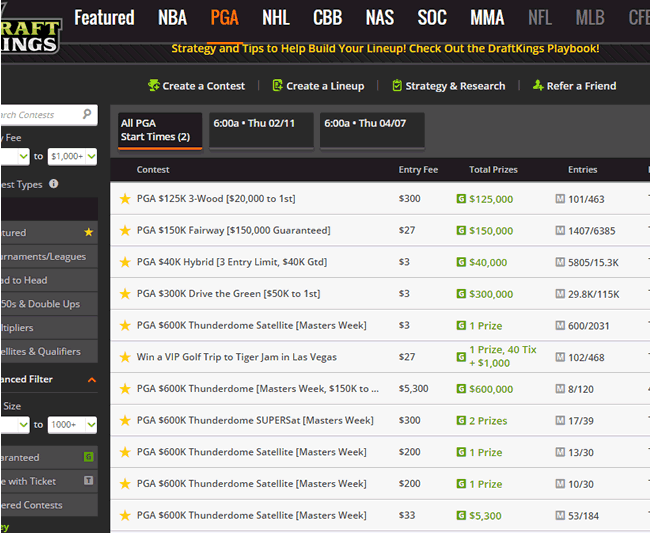
Task: Switch to the CBB tab
Action: coord(327,18)
